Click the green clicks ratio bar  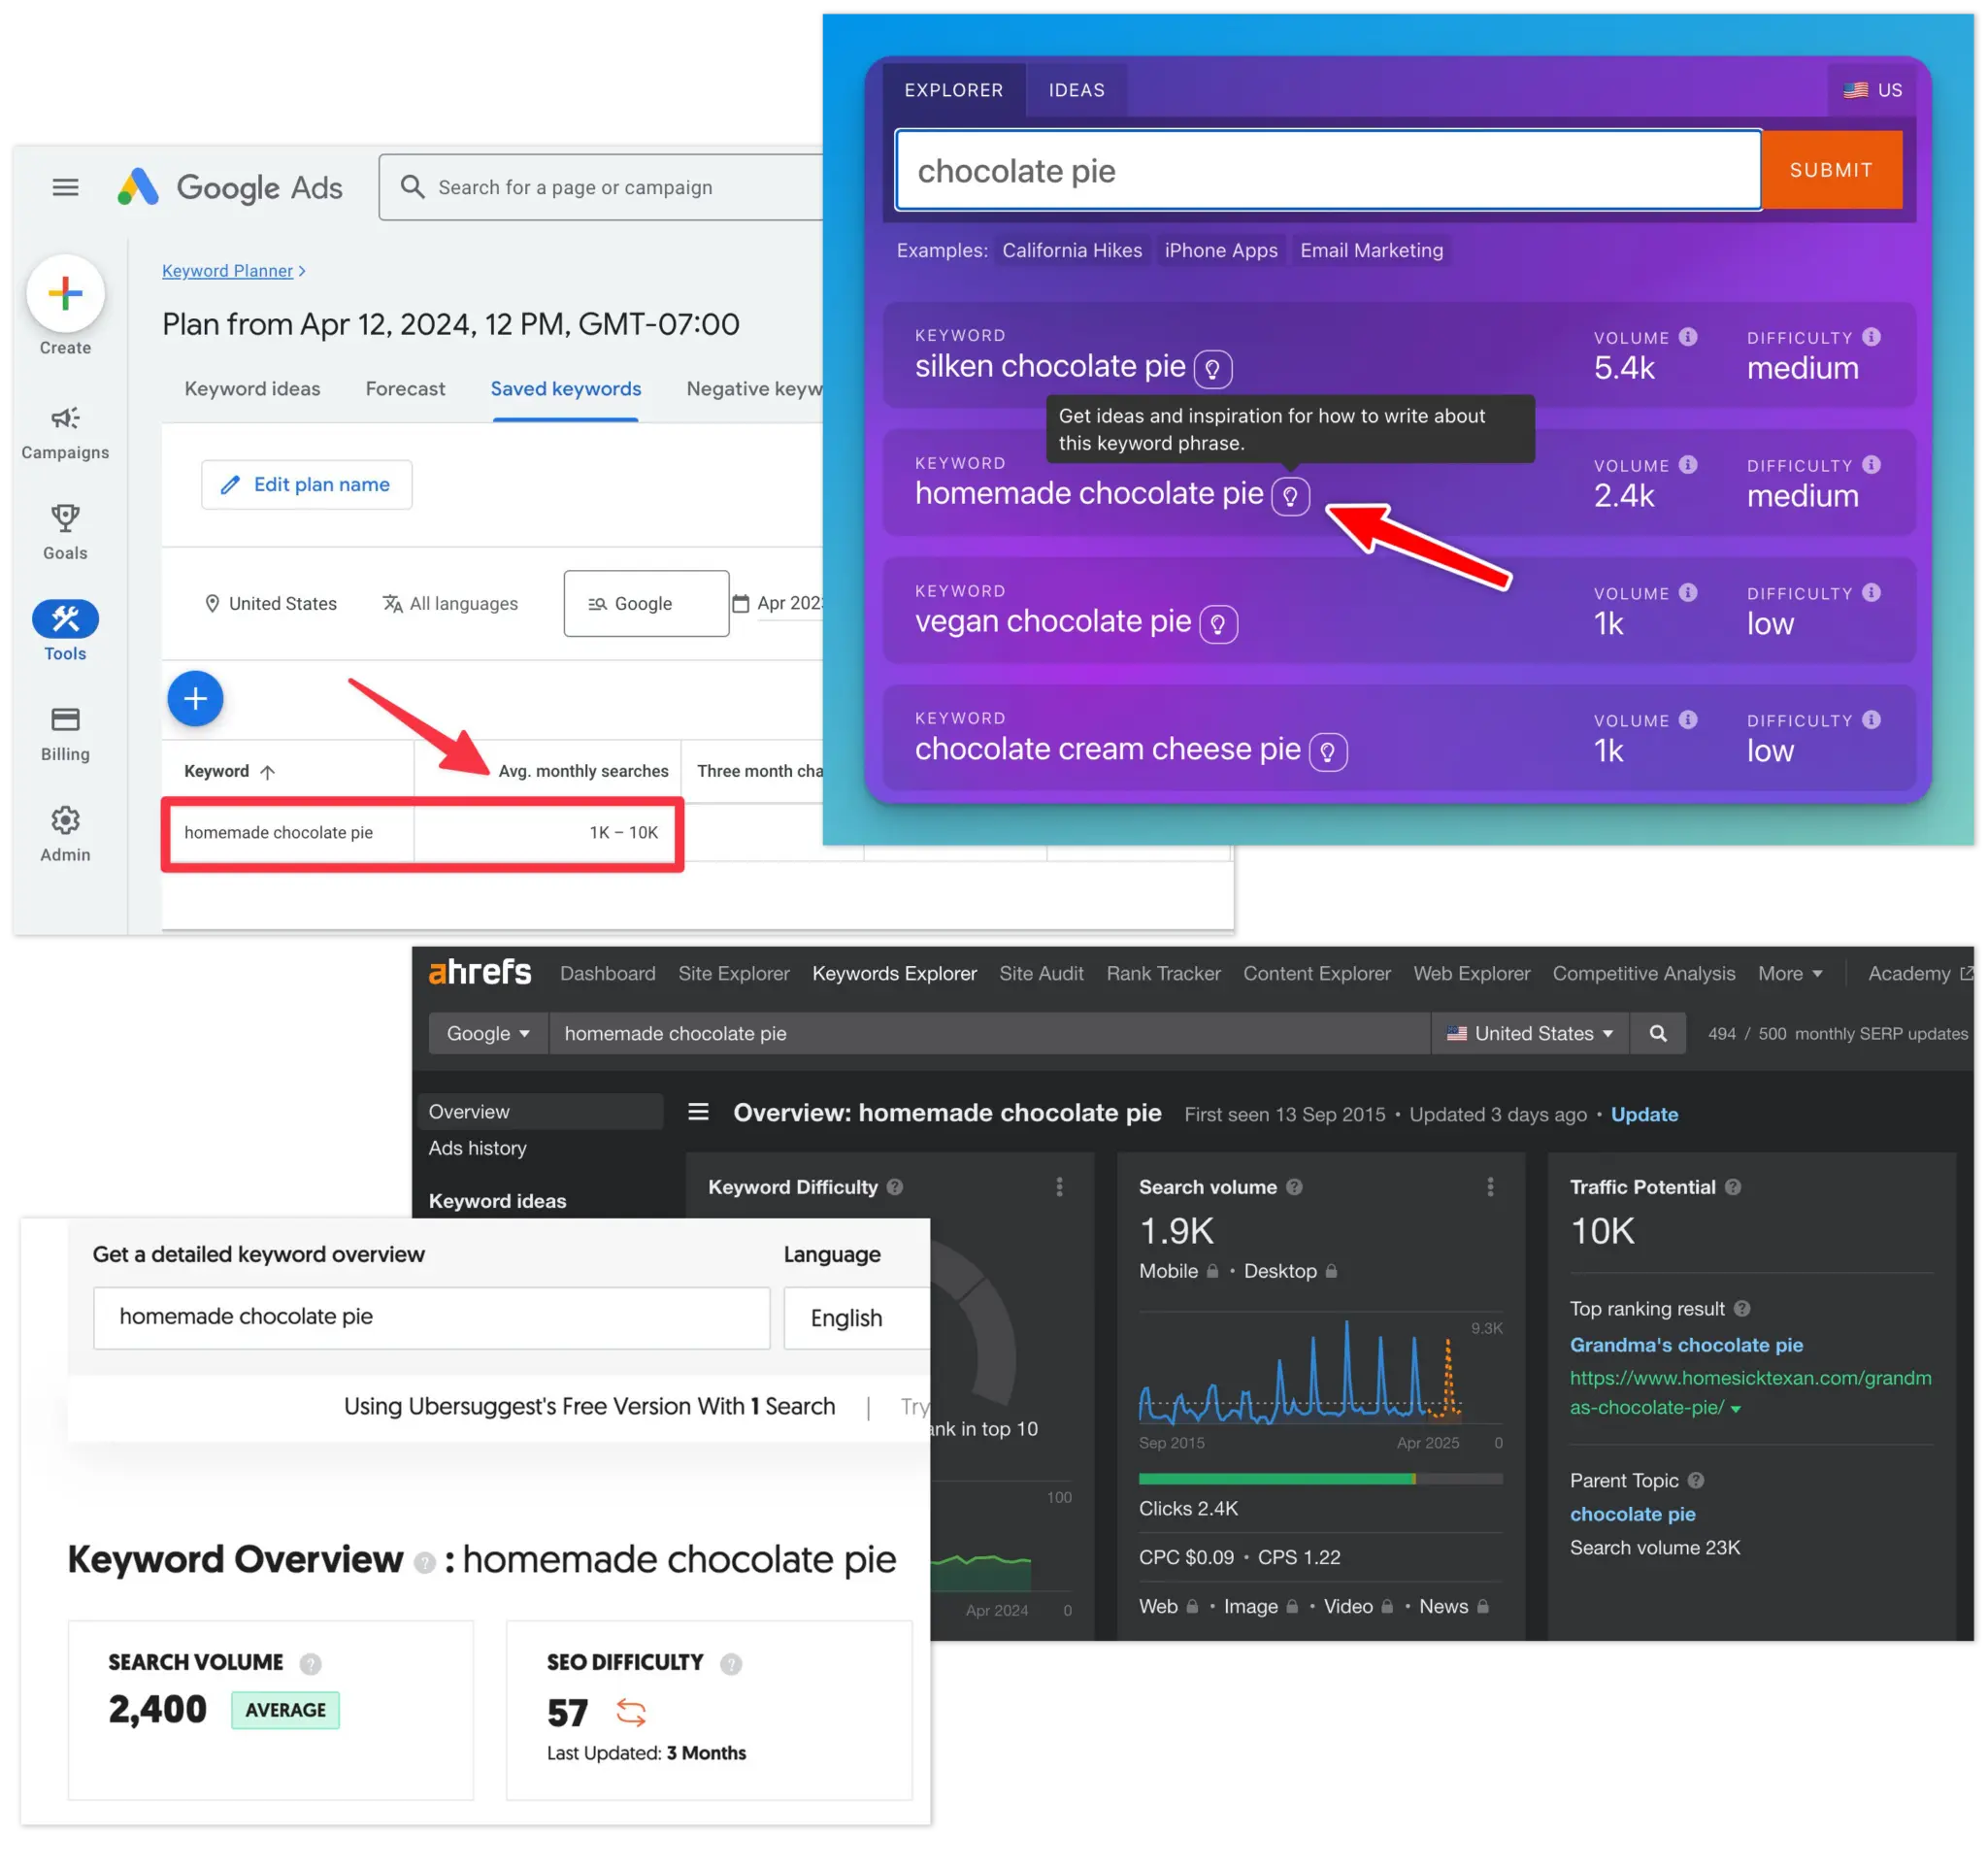1277,1478
